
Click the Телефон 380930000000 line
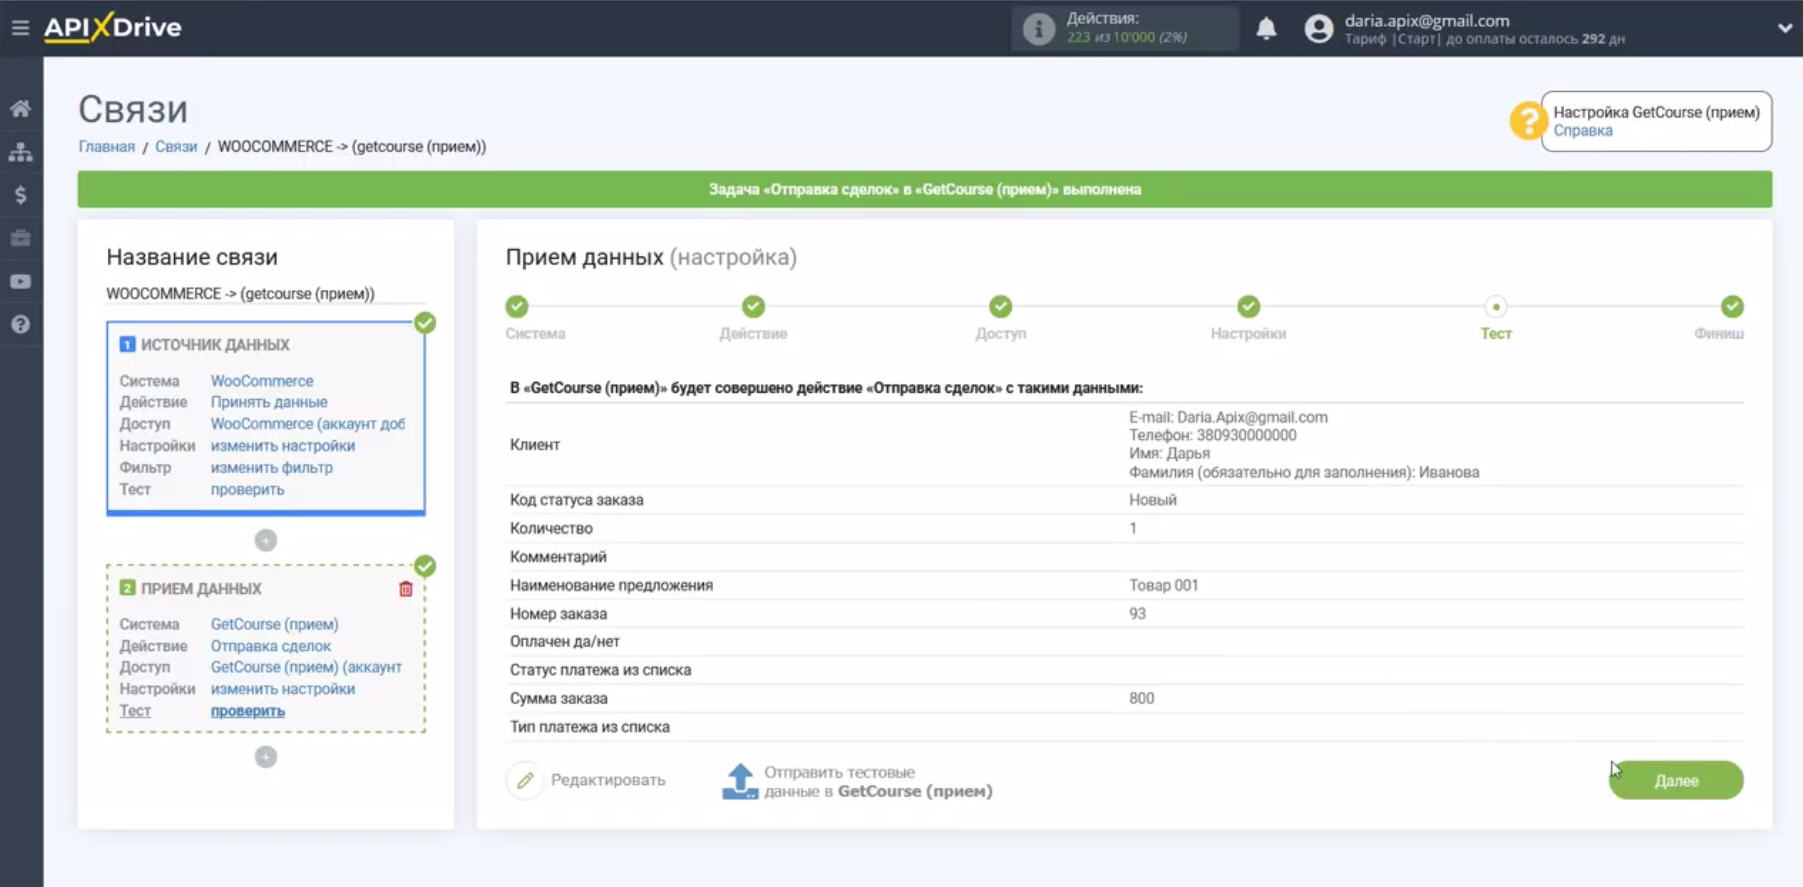tap(1212, 435)
